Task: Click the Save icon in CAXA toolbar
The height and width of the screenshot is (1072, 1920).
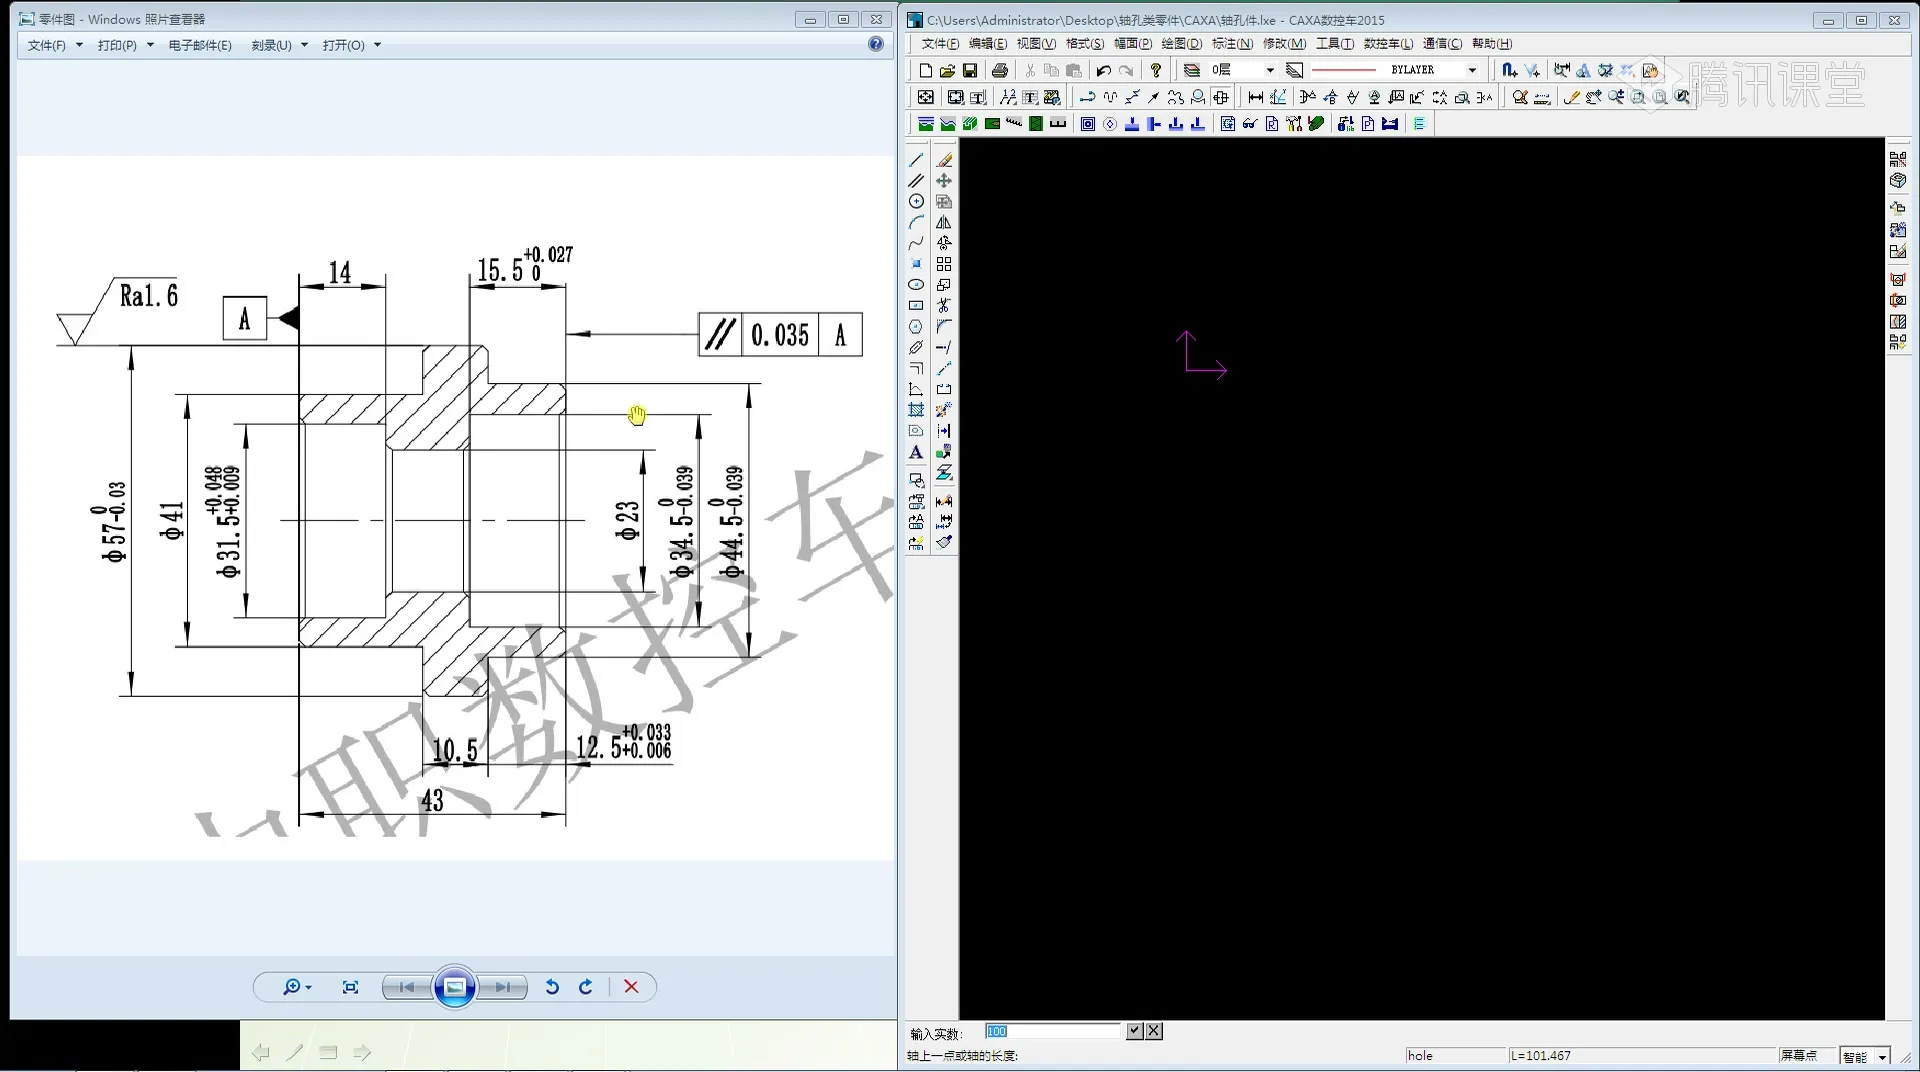Action: point(970,70)
